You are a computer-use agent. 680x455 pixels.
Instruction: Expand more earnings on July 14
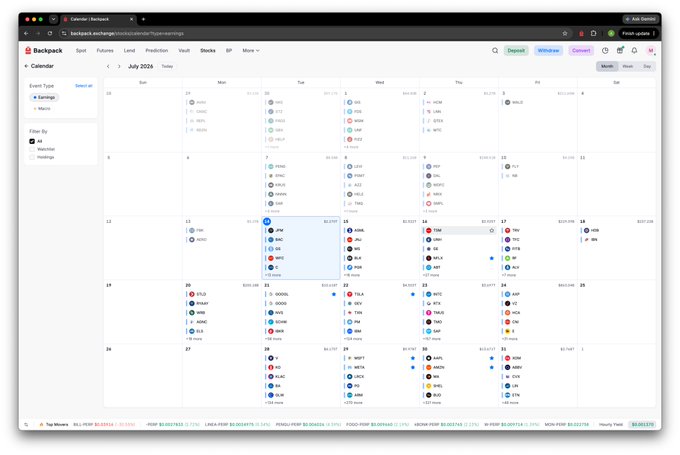pyautogui.click(x=273, y=275)
